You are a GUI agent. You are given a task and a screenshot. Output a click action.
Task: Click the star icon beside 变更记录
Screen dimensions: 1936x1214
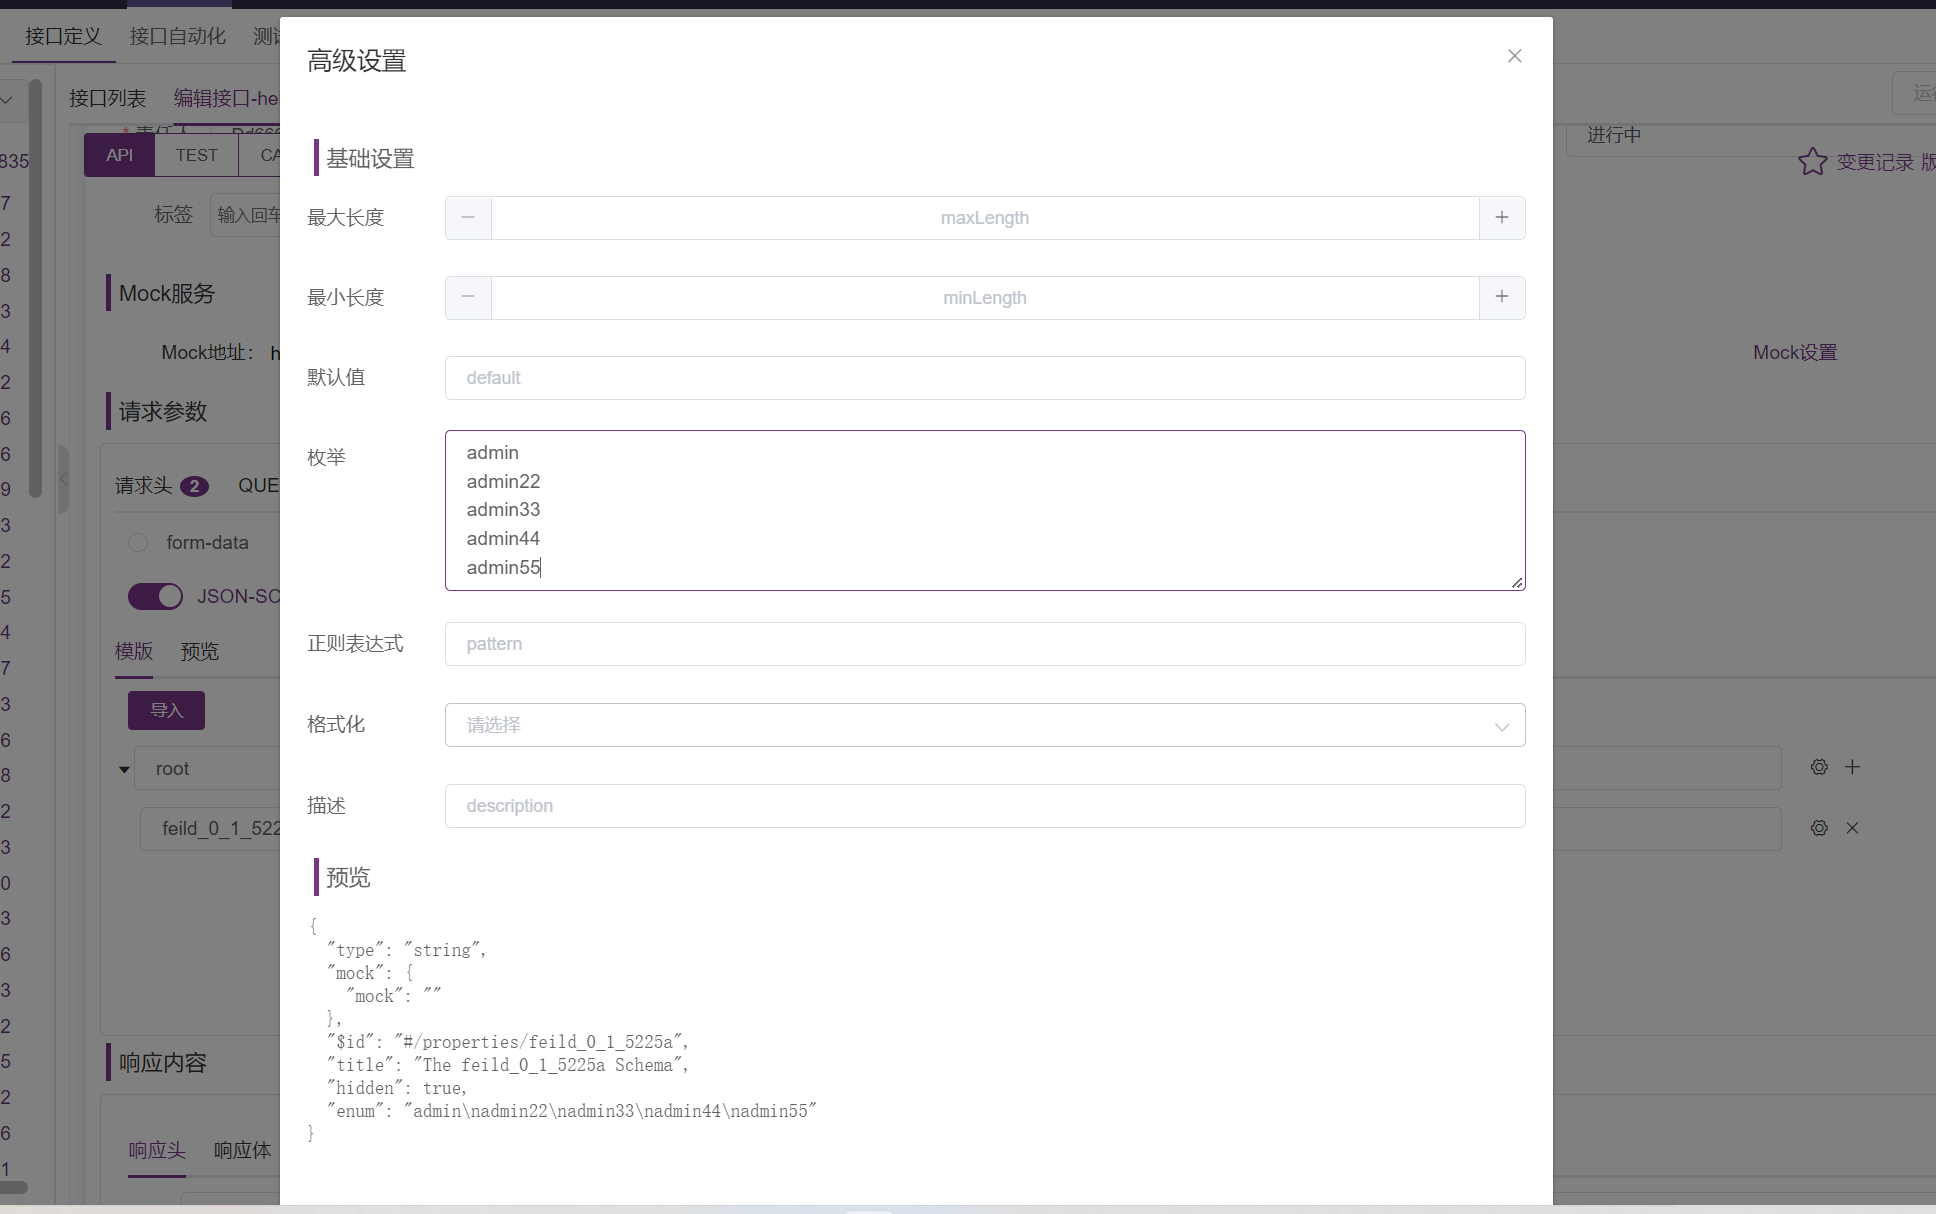click(x=1812, y=162)
